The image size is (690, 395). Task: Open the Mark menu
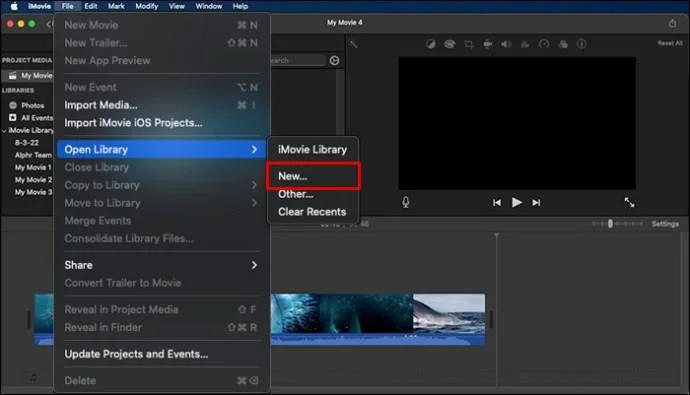(116, 6)
